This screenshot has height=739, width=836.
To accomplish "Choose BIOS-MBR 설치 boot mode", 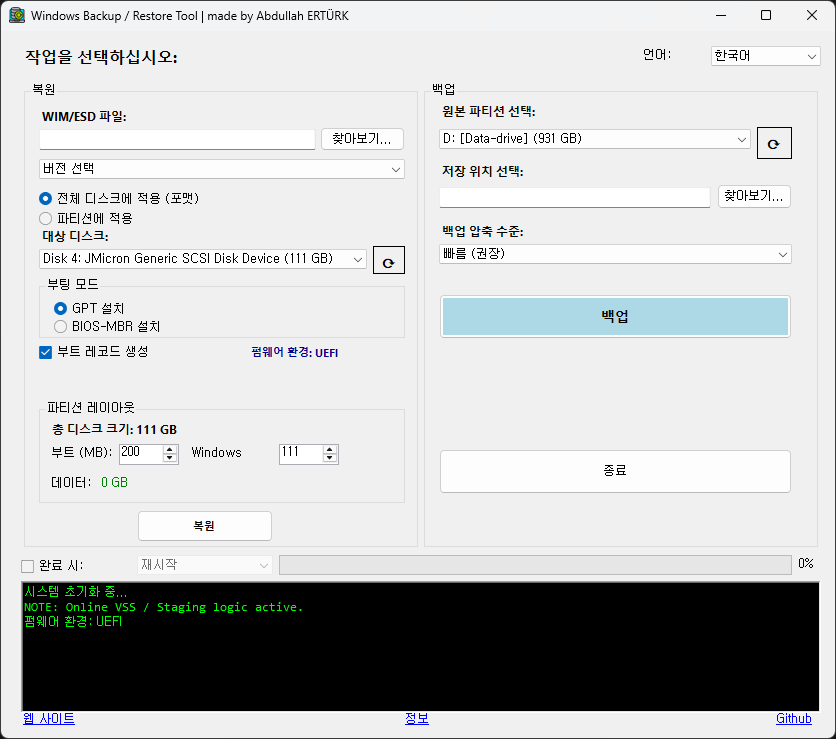I will (107, 326).
